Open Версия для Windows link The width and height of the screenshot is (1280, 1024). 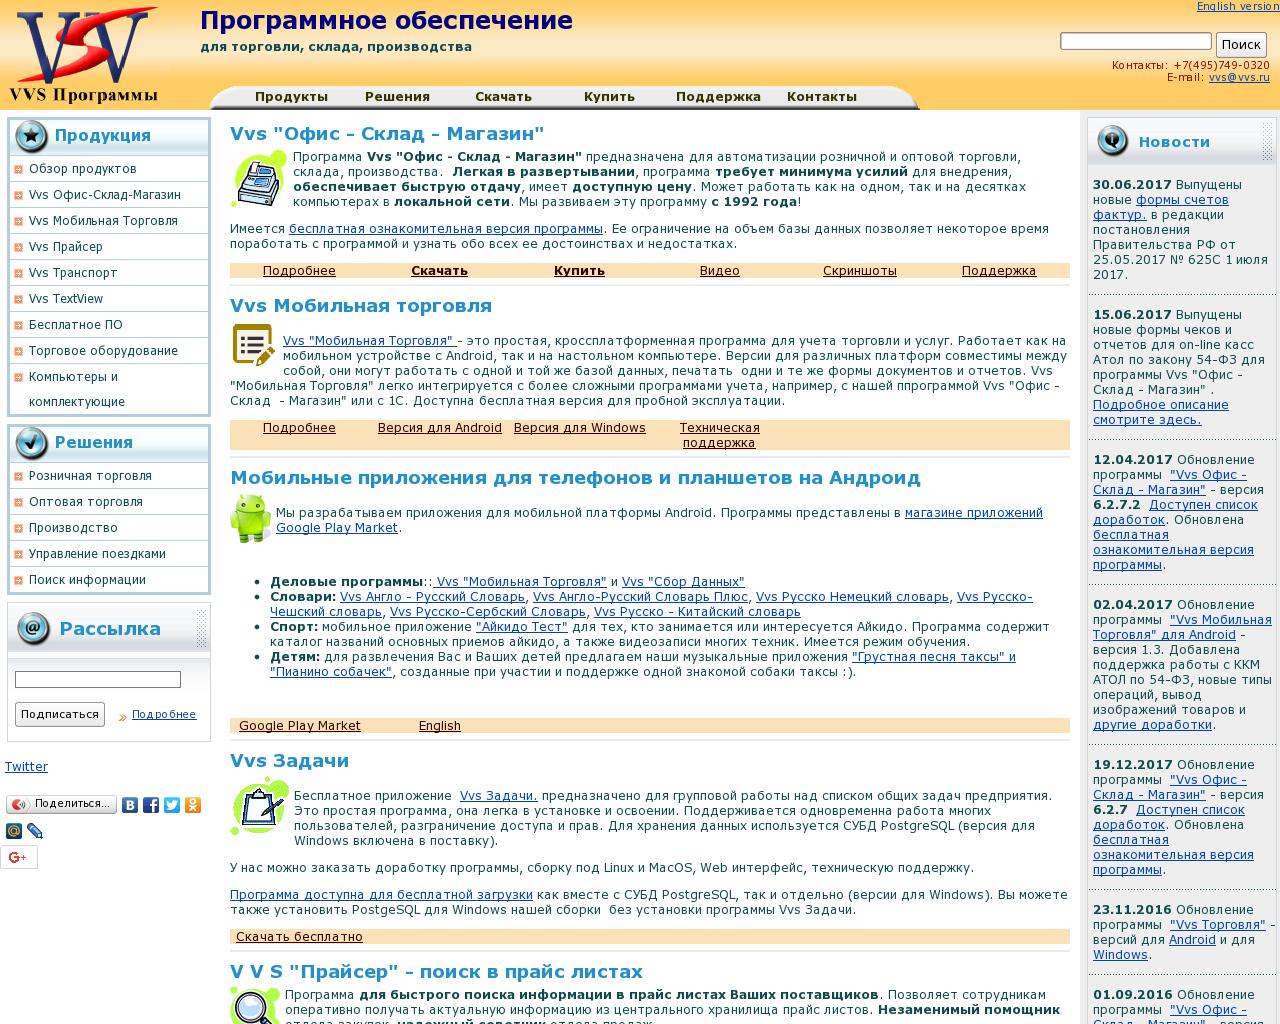point(579,428)
